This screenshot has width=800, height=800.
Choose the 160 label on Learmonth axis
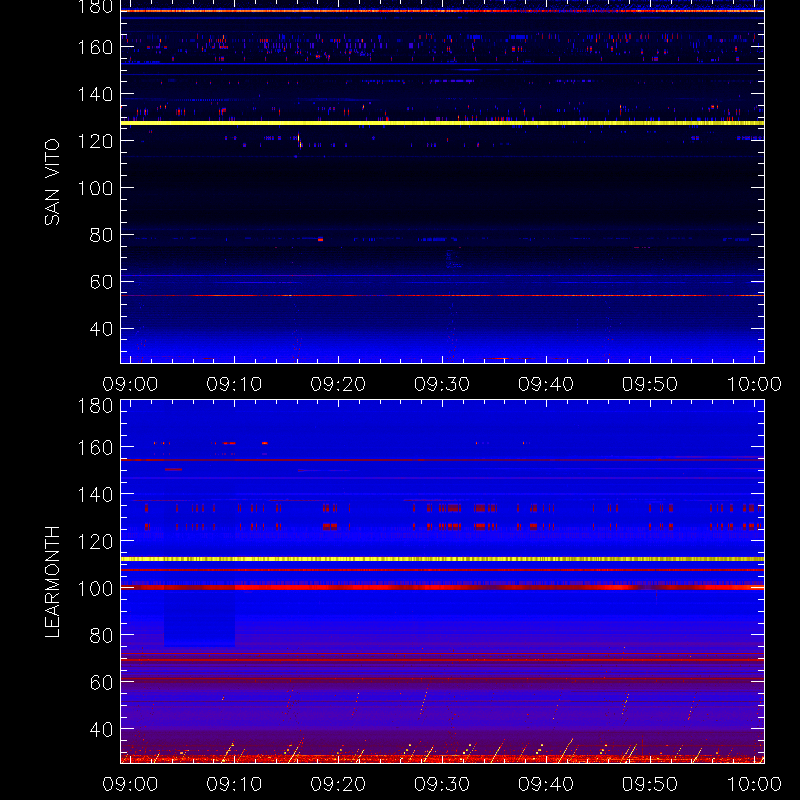pos(95,448)
